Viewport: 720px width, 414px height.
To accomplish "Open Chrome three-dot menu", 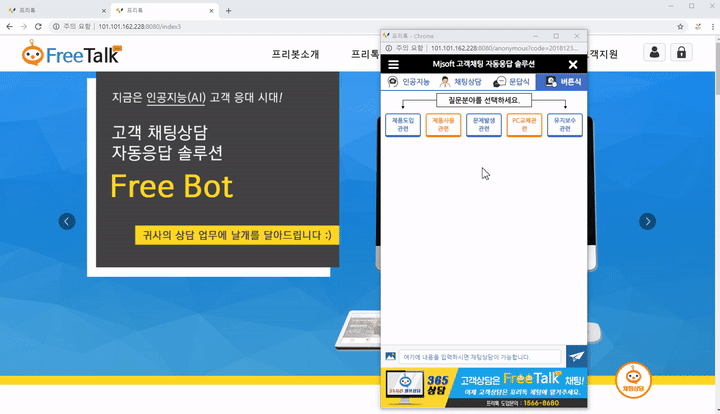I will tap(711, 27).
